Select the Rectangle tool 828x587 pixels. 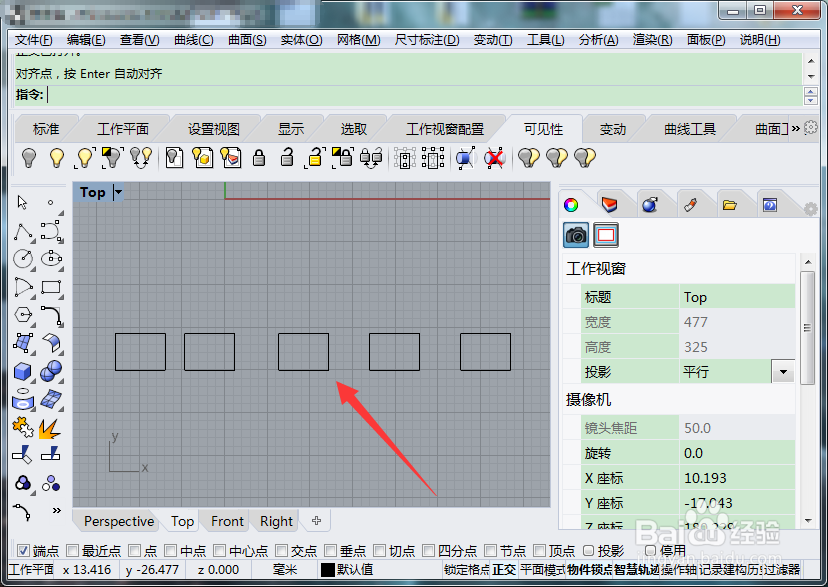click(x=51, y=287)
